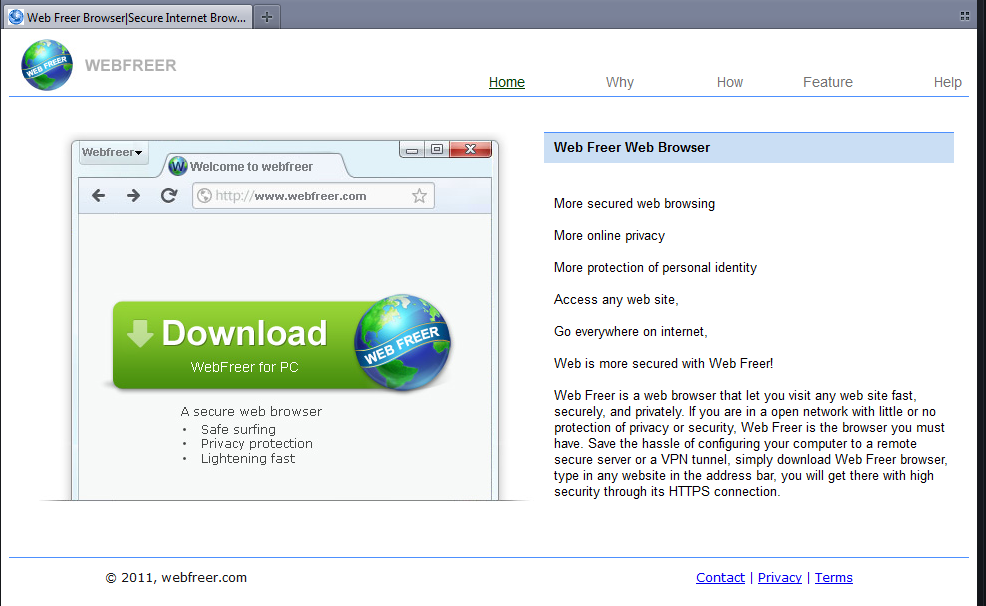Switch to the Welcome to webfreer tab
The width and height of the screenshot is (986, 606).
pos(250,165)
